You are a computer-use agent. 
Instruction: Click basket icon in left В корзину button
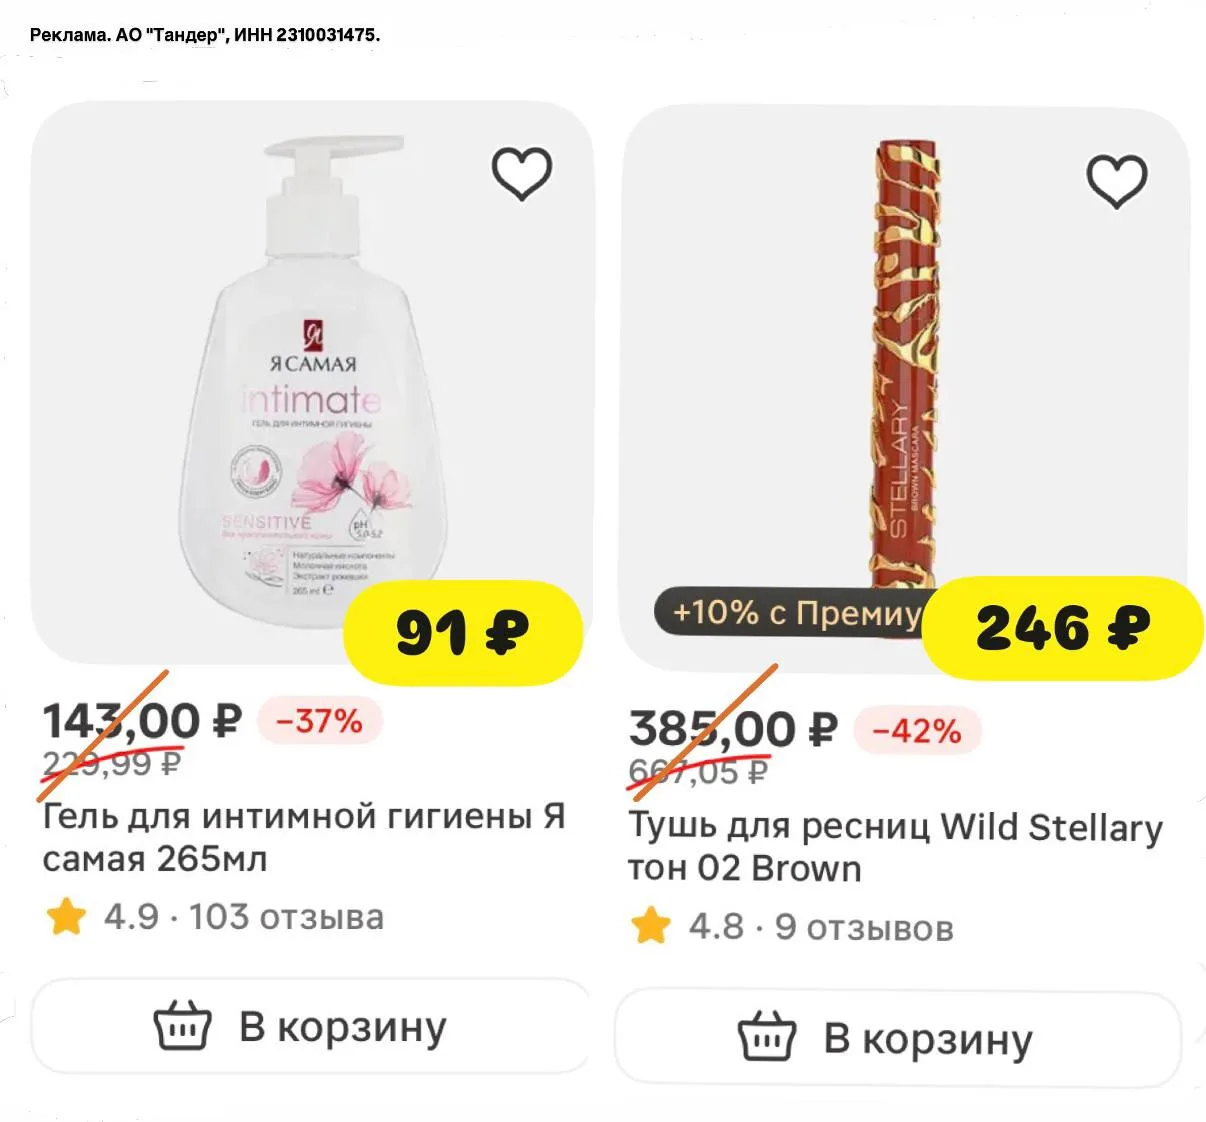point(182,1027)
